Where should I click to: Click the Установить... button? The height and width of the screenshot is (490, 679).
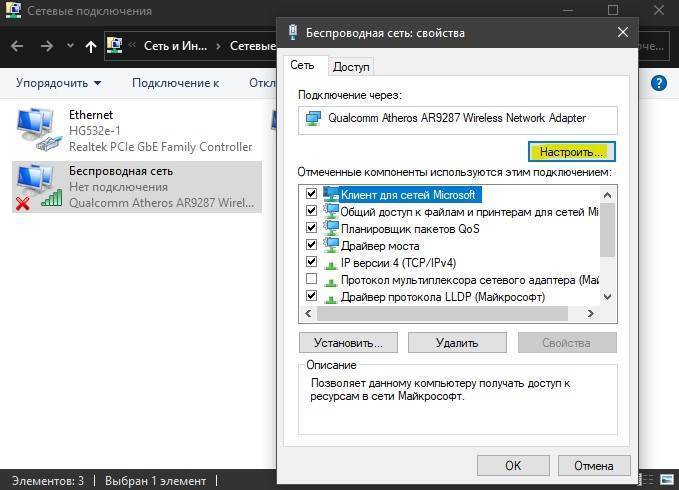coord(348,343)
